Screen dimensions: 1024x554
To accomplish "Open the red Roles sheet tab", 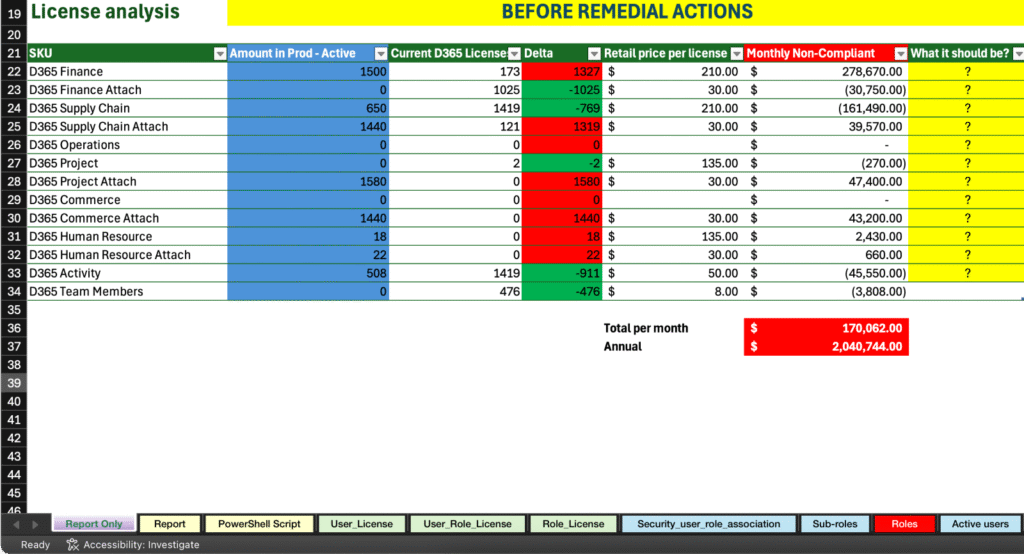I will pos(904,523).
